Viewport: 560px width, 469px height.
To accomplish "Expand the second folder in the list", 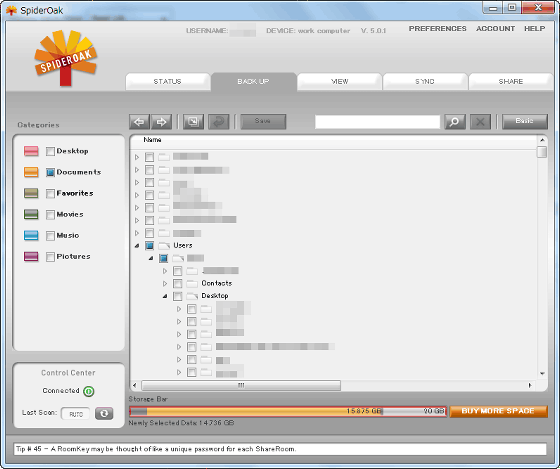I will [137, 170].
